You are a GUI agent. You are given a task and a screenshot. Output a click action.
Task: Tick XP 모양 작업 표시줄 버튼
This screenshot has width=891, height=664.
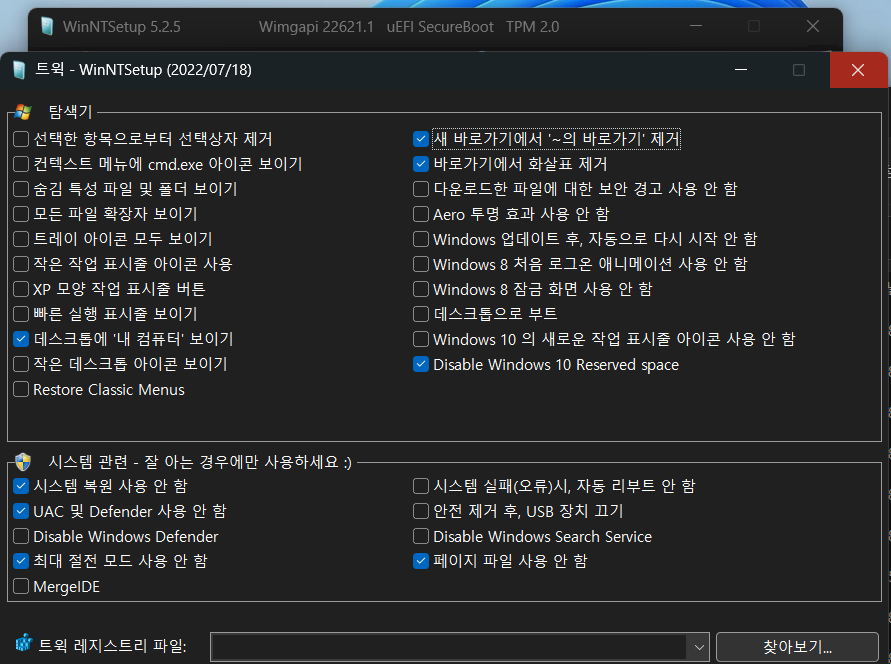[x=21, y=289]
